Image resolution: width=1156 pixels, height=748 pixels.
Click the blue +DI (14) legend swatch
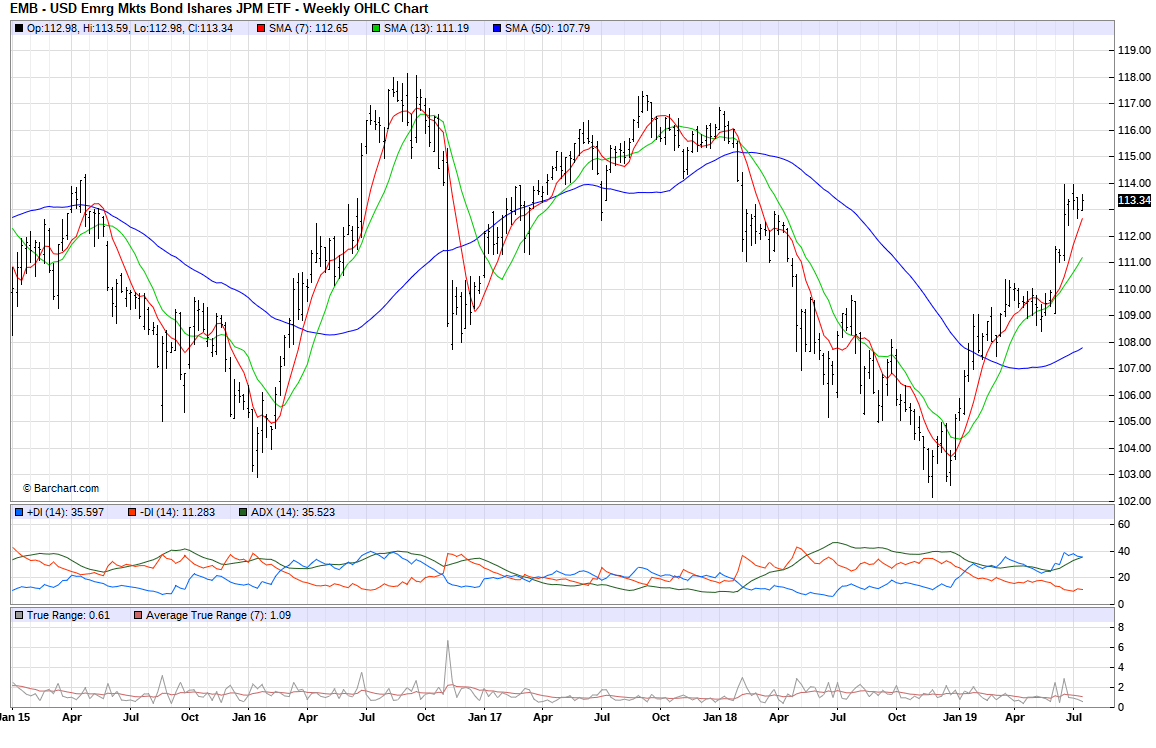19,512
